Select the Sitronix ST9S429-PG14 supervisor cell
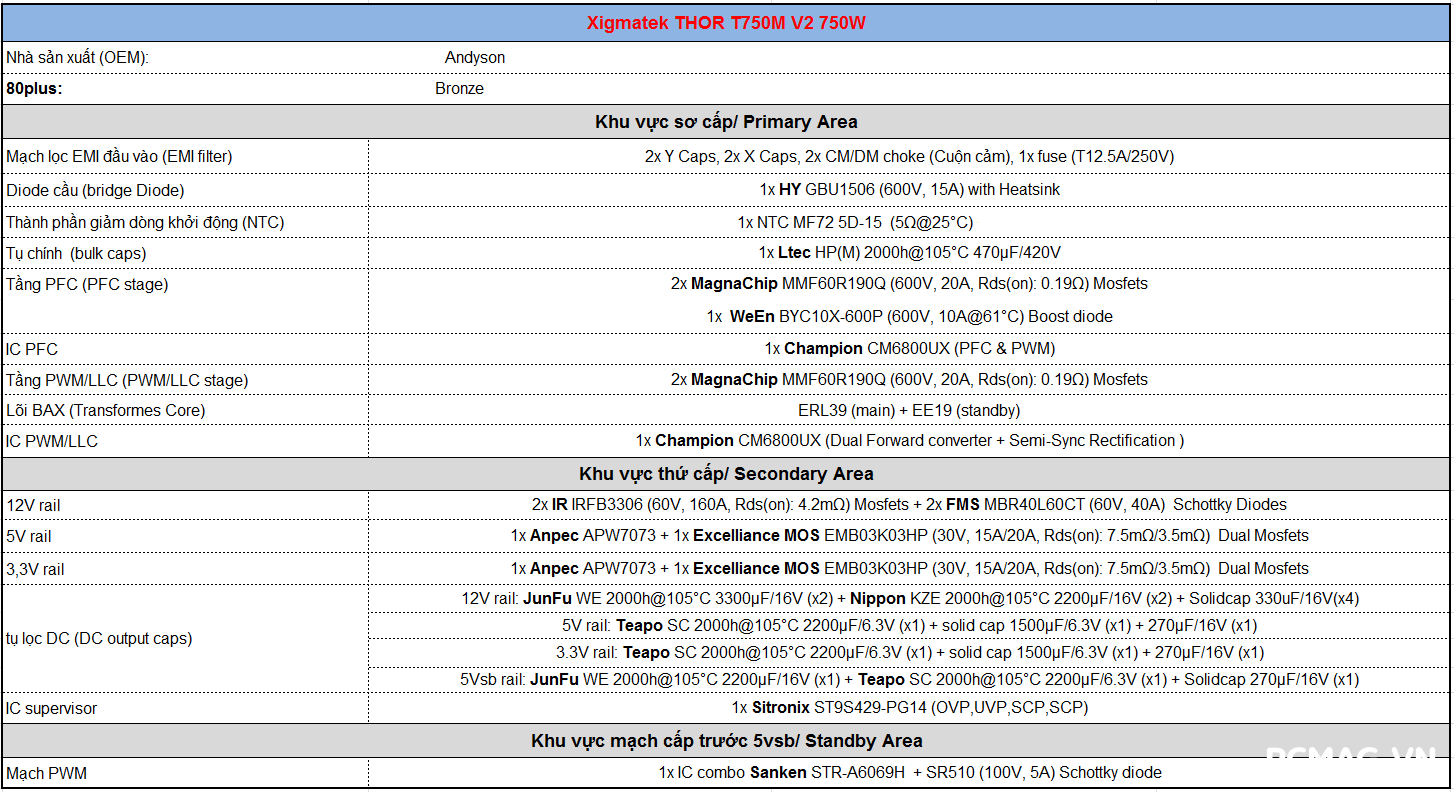 pyautogui.click(x=909, y=708)
